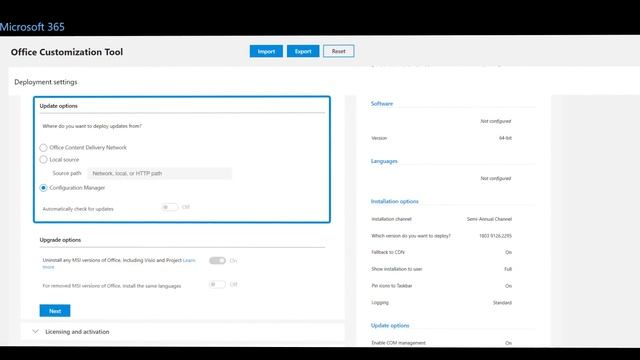This screenshot has height=360, width=640.
Task: Click the Standard logging value
Action: (502, 302)
